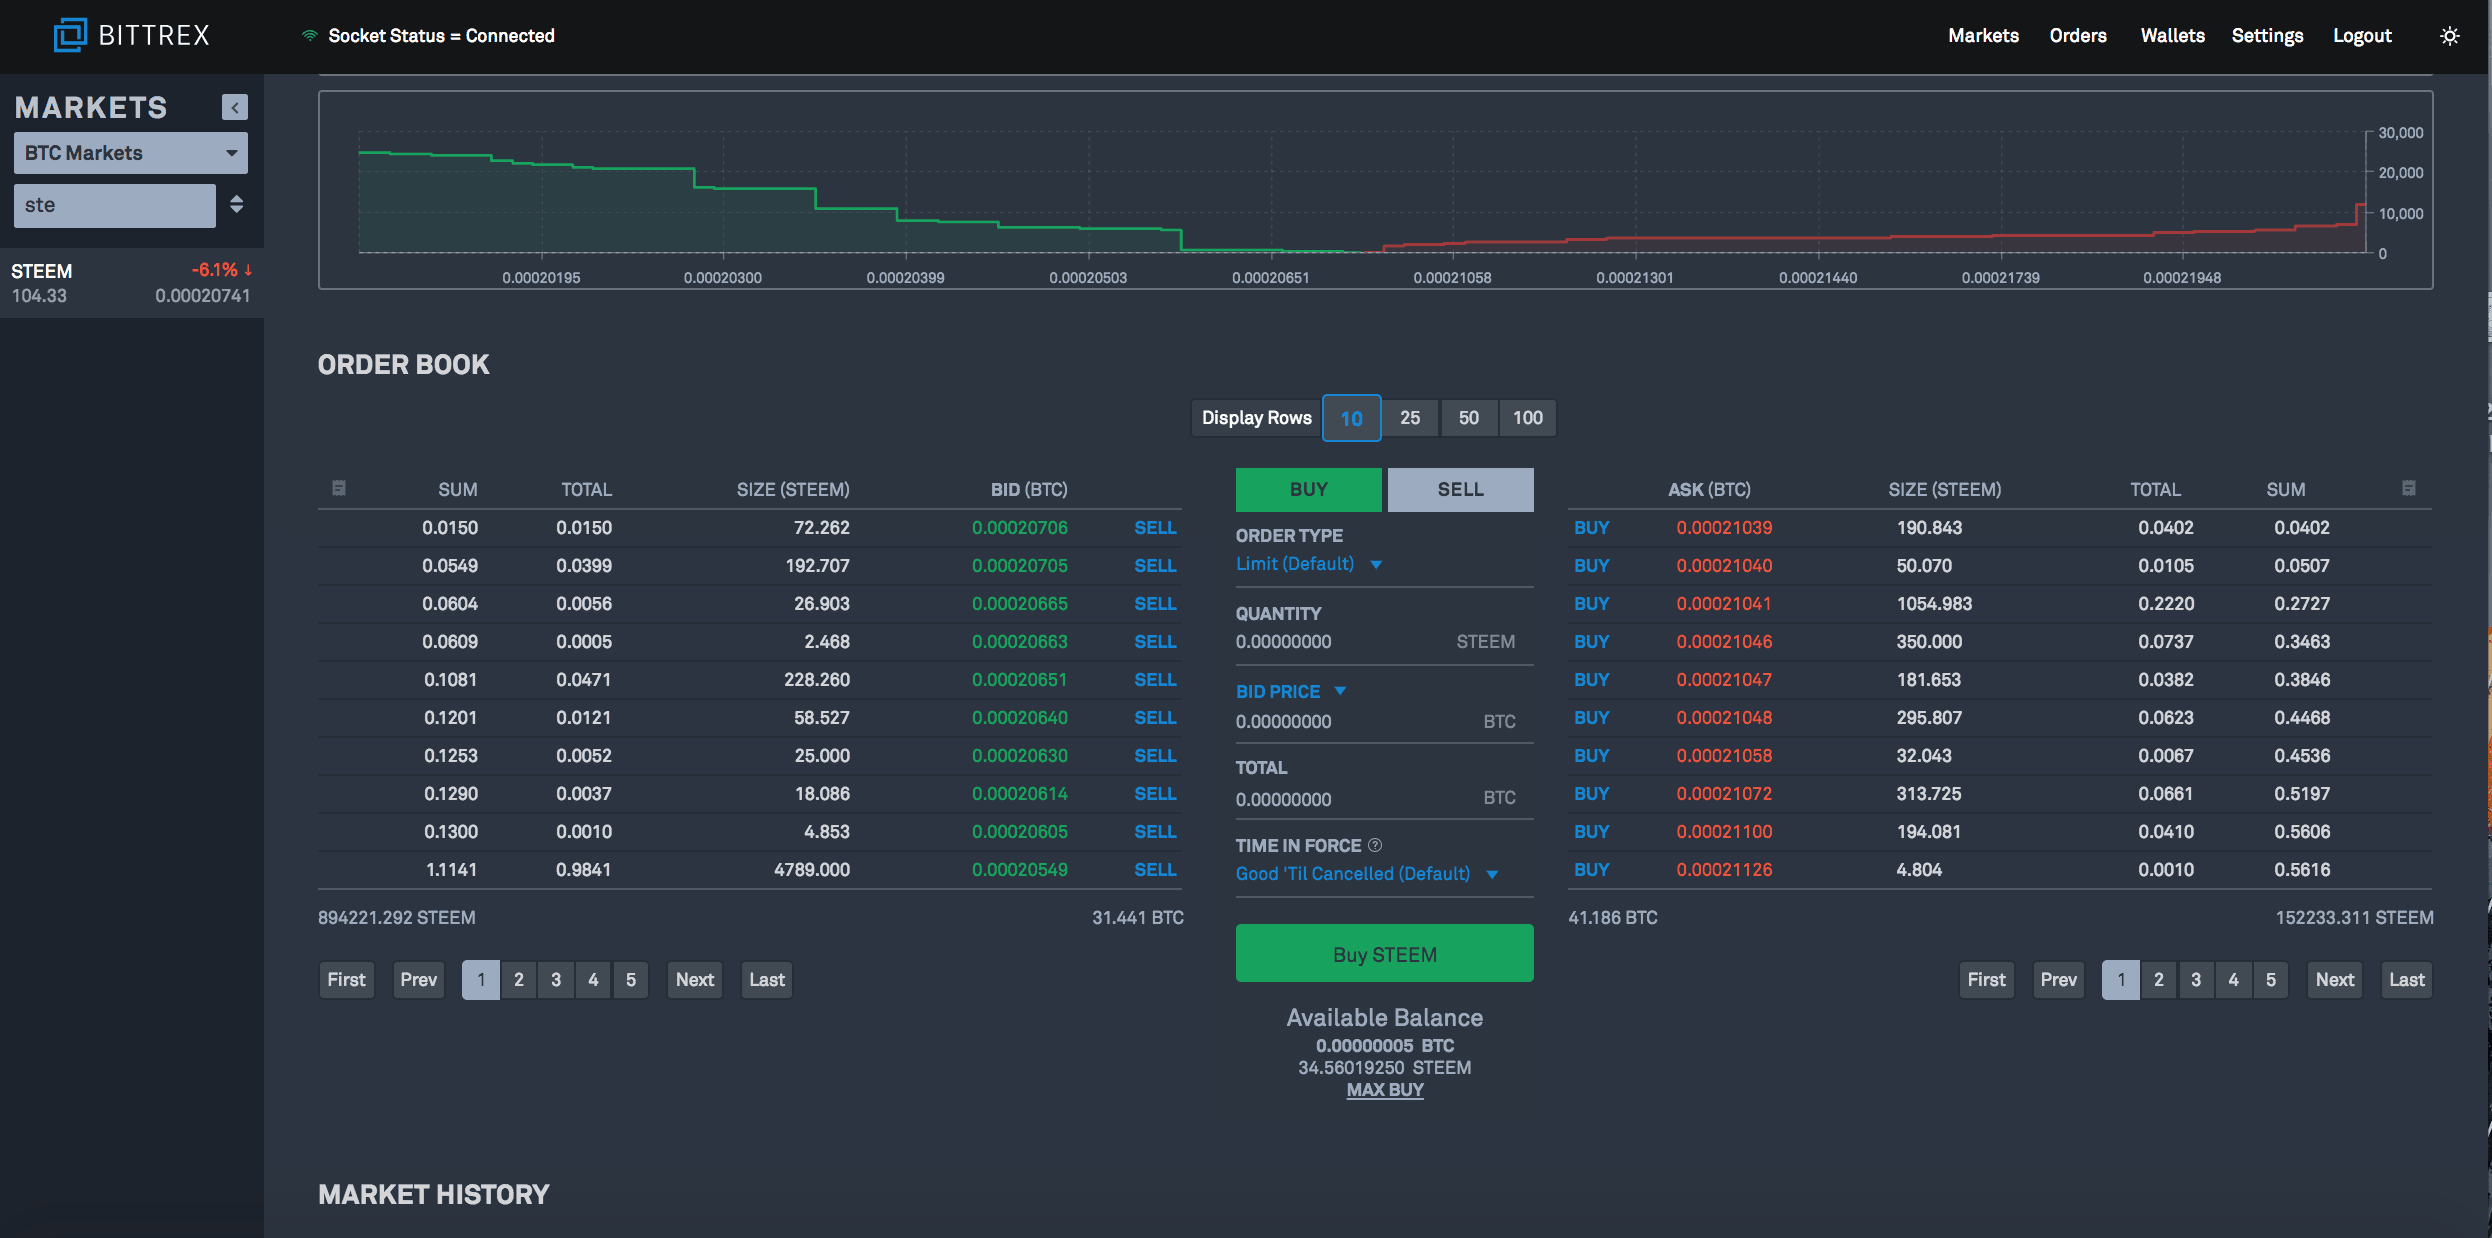This screenshot has height=1238, width=2492.
Task: Select display rows 25 option
Action: pyautogui.click(x=1408, y=418)
